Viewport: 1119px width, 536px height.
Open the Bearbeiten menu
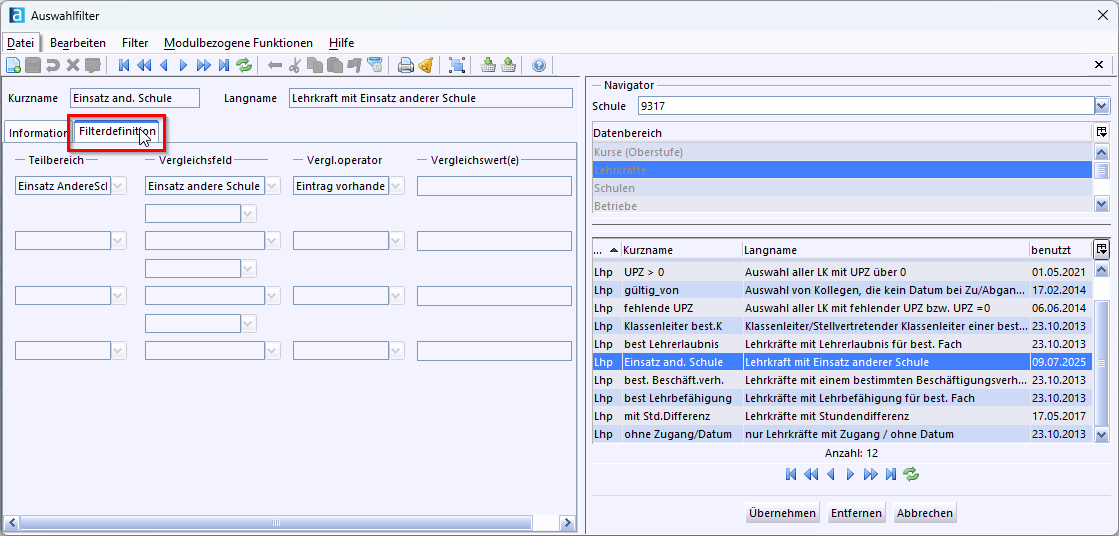pyautogui.click(x=78, y=43)
